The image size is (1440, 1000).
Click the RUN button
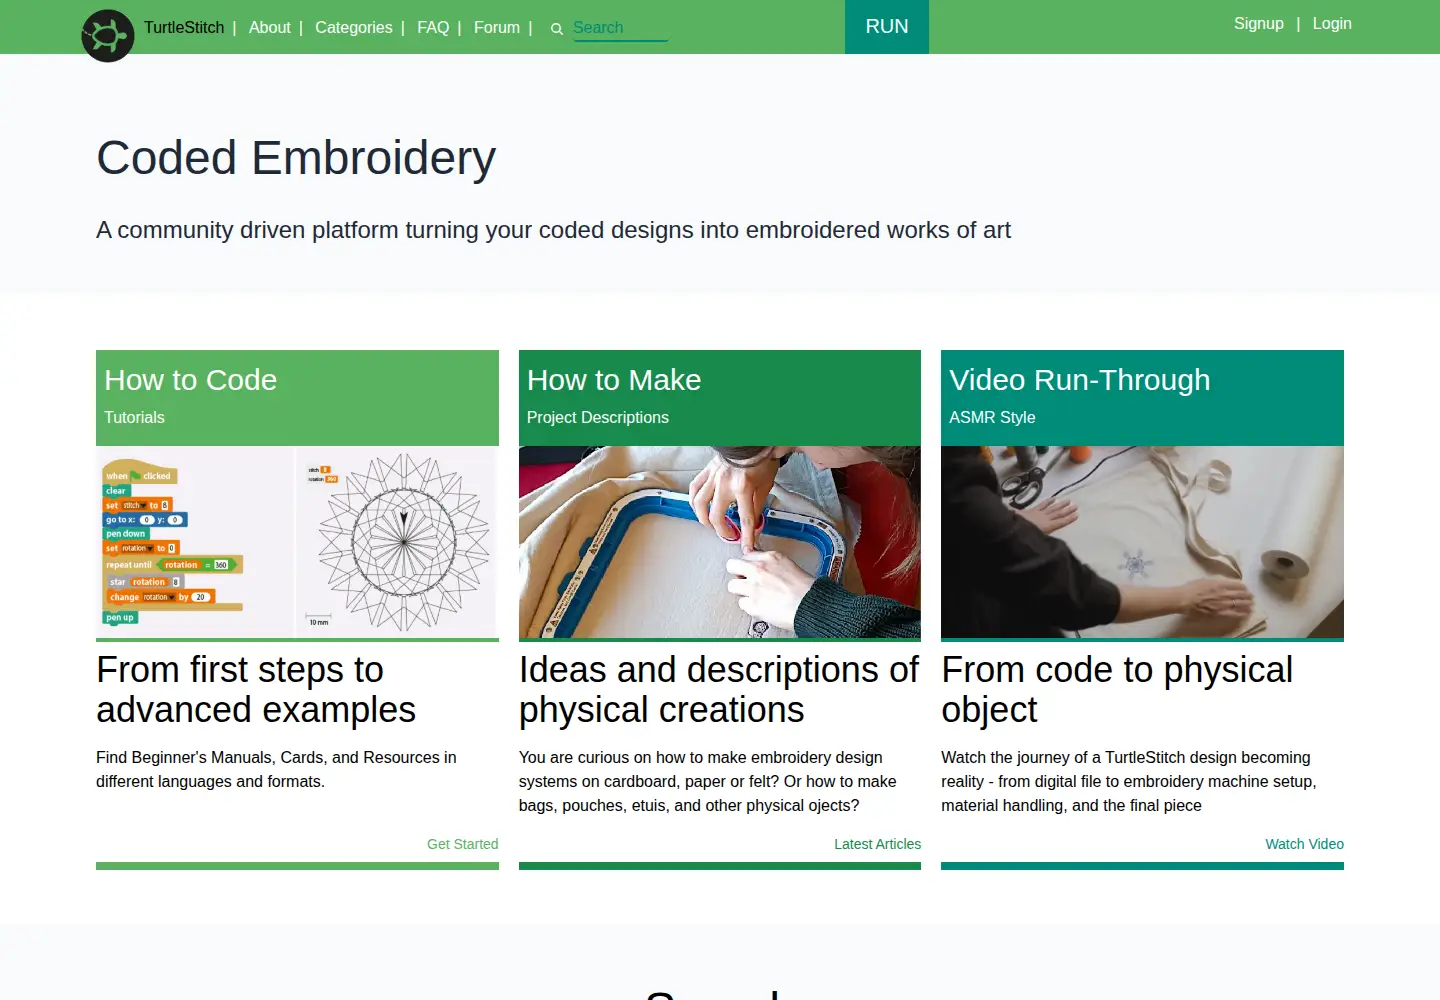(887, 27)
